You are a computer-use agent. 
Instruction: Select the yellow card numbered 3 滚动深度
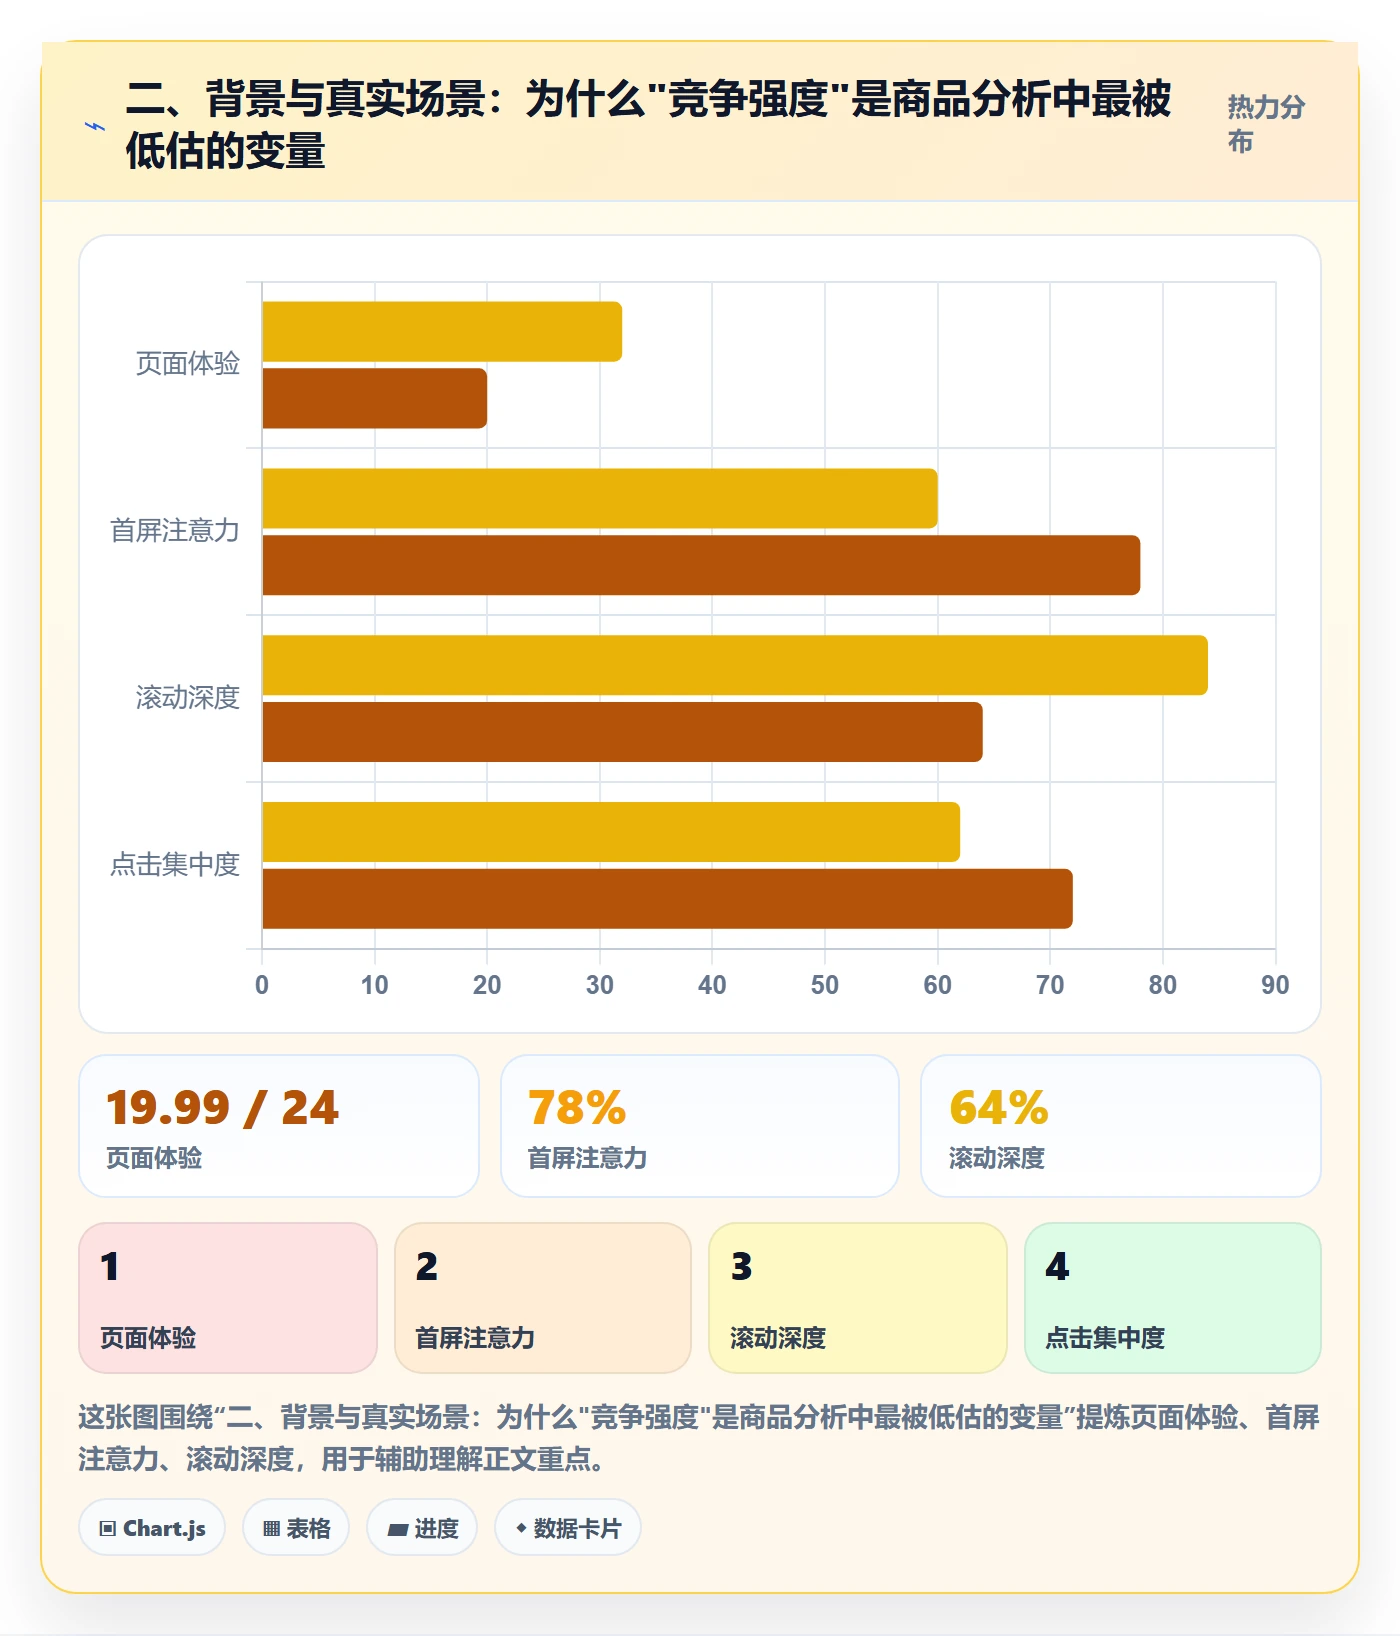pyautogui.click(x=858, y=1298)
